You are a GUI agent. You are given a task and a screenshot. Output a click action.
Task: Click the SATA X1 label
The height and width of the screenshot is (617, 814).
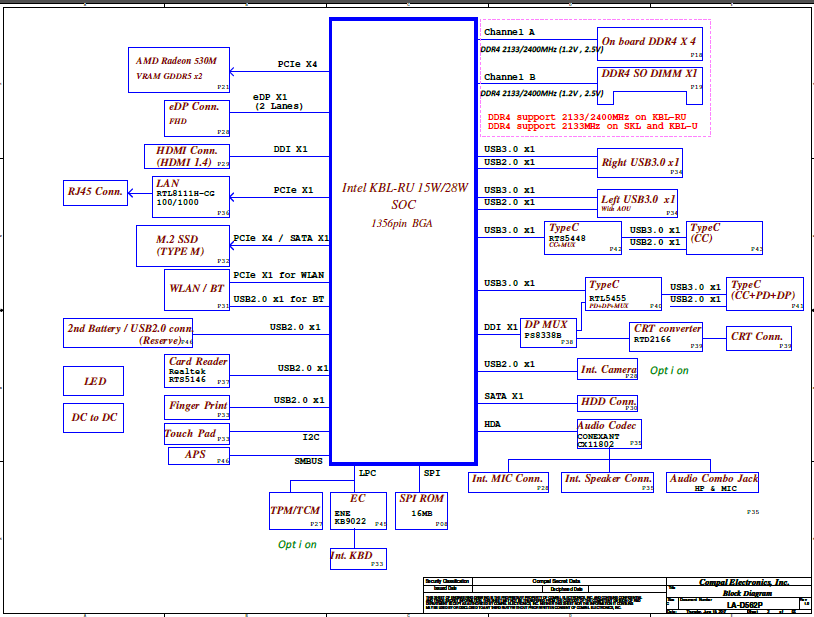coord(504,396)
